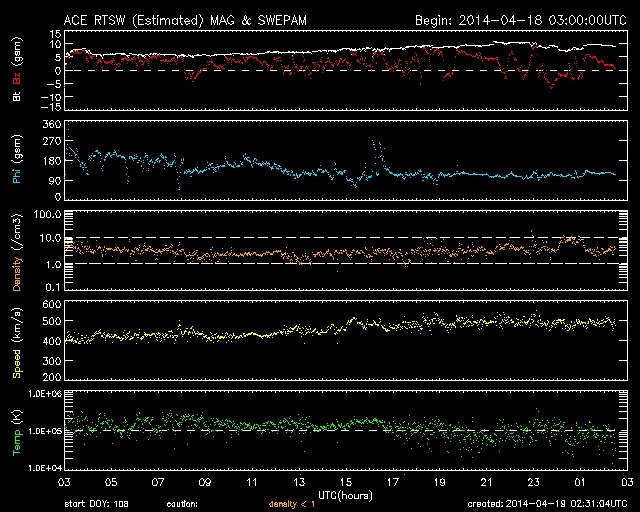Click the 'caution:' label at the bottom
This screenshot has height=512, width=640.
(x=195, y=503)
